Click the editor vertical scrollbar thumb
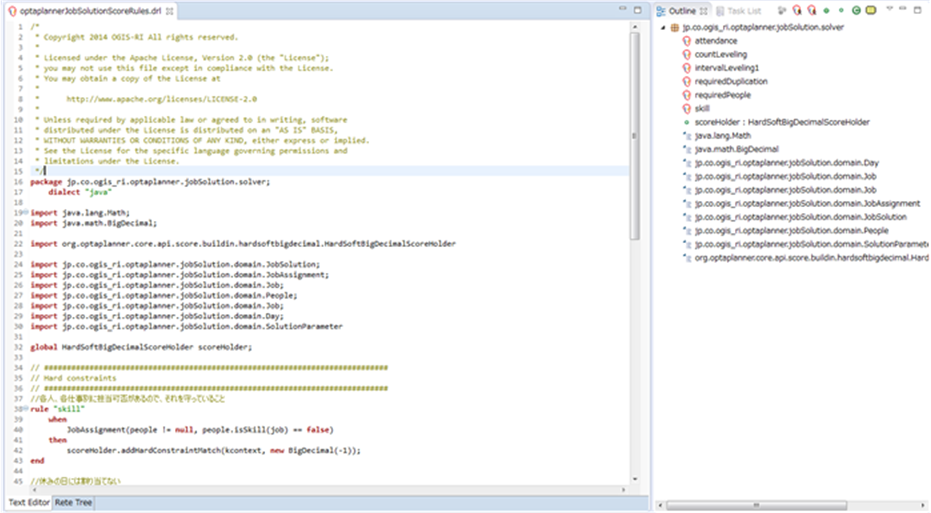The image size is (931, 513). point(635,135)
